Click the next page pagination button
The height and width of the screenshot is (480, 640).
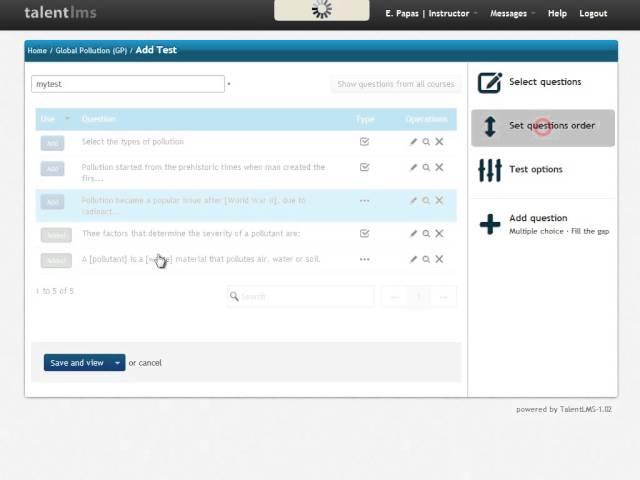(x=443, y=297)
